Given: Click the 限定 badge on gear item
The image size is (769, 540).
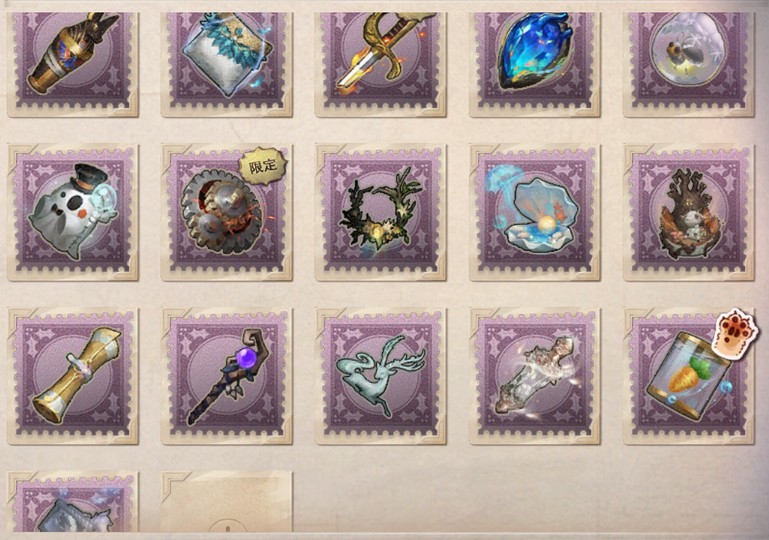Looking at the screenshot, I should coord(263,165).
